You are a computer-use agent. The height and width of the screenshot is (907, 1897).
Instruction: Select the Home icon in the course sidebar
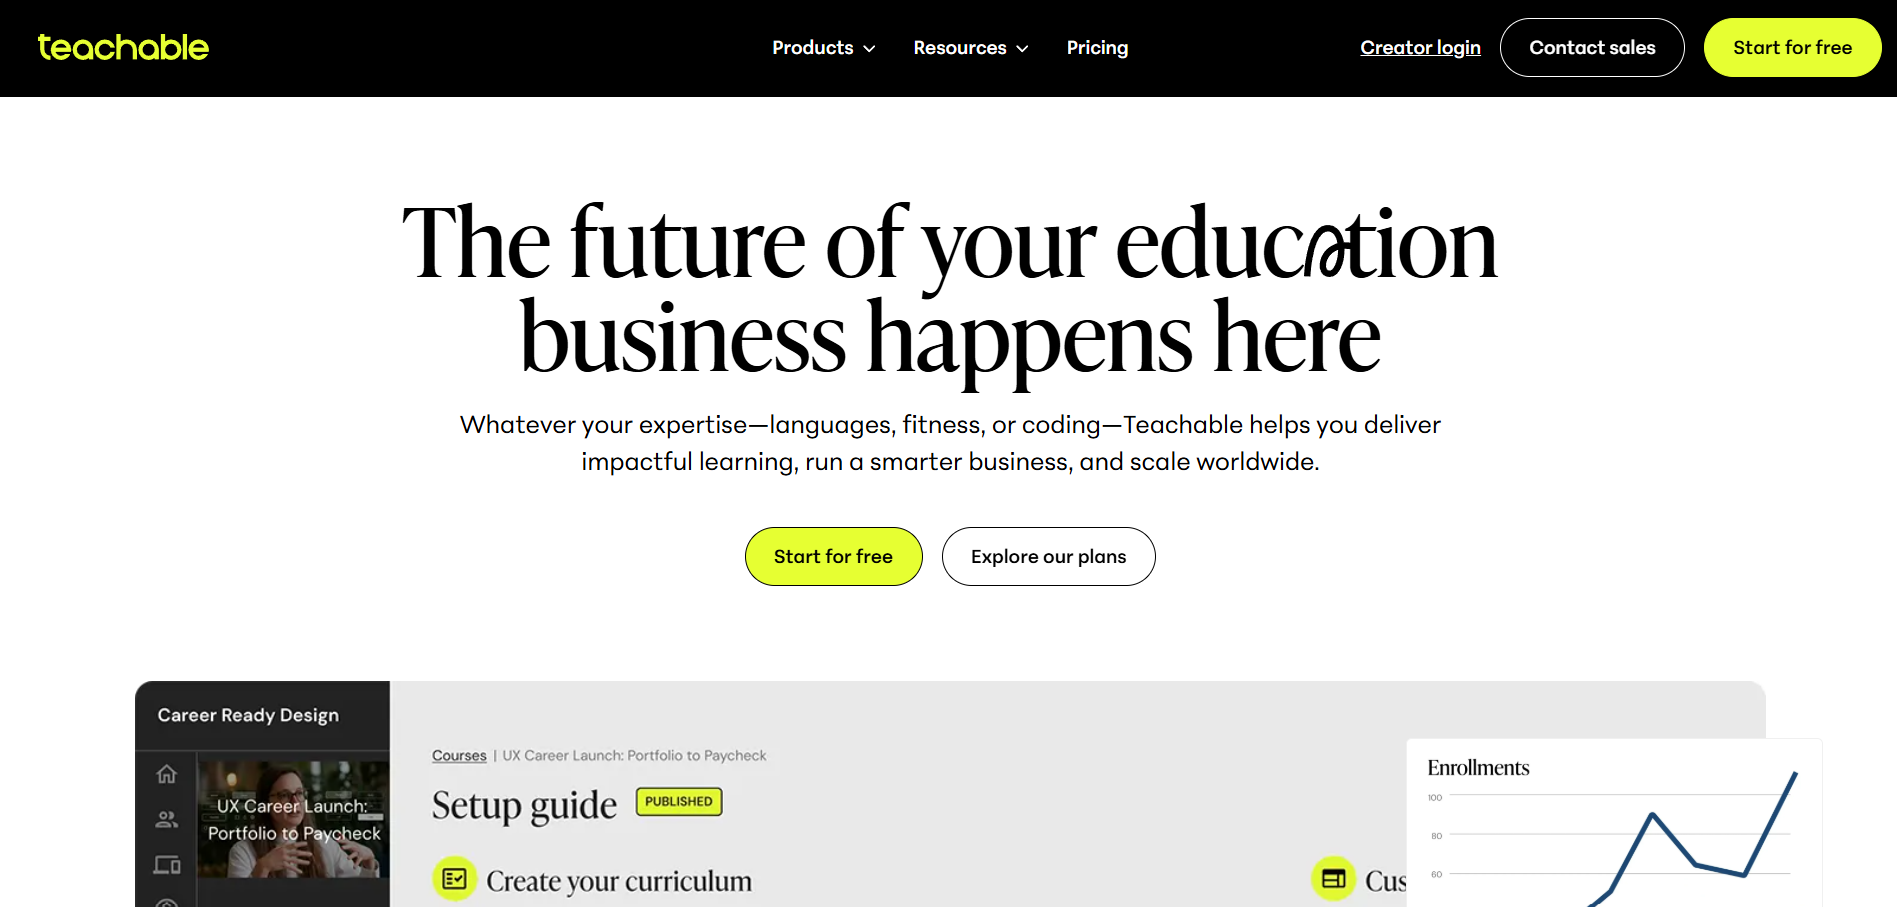166,773
